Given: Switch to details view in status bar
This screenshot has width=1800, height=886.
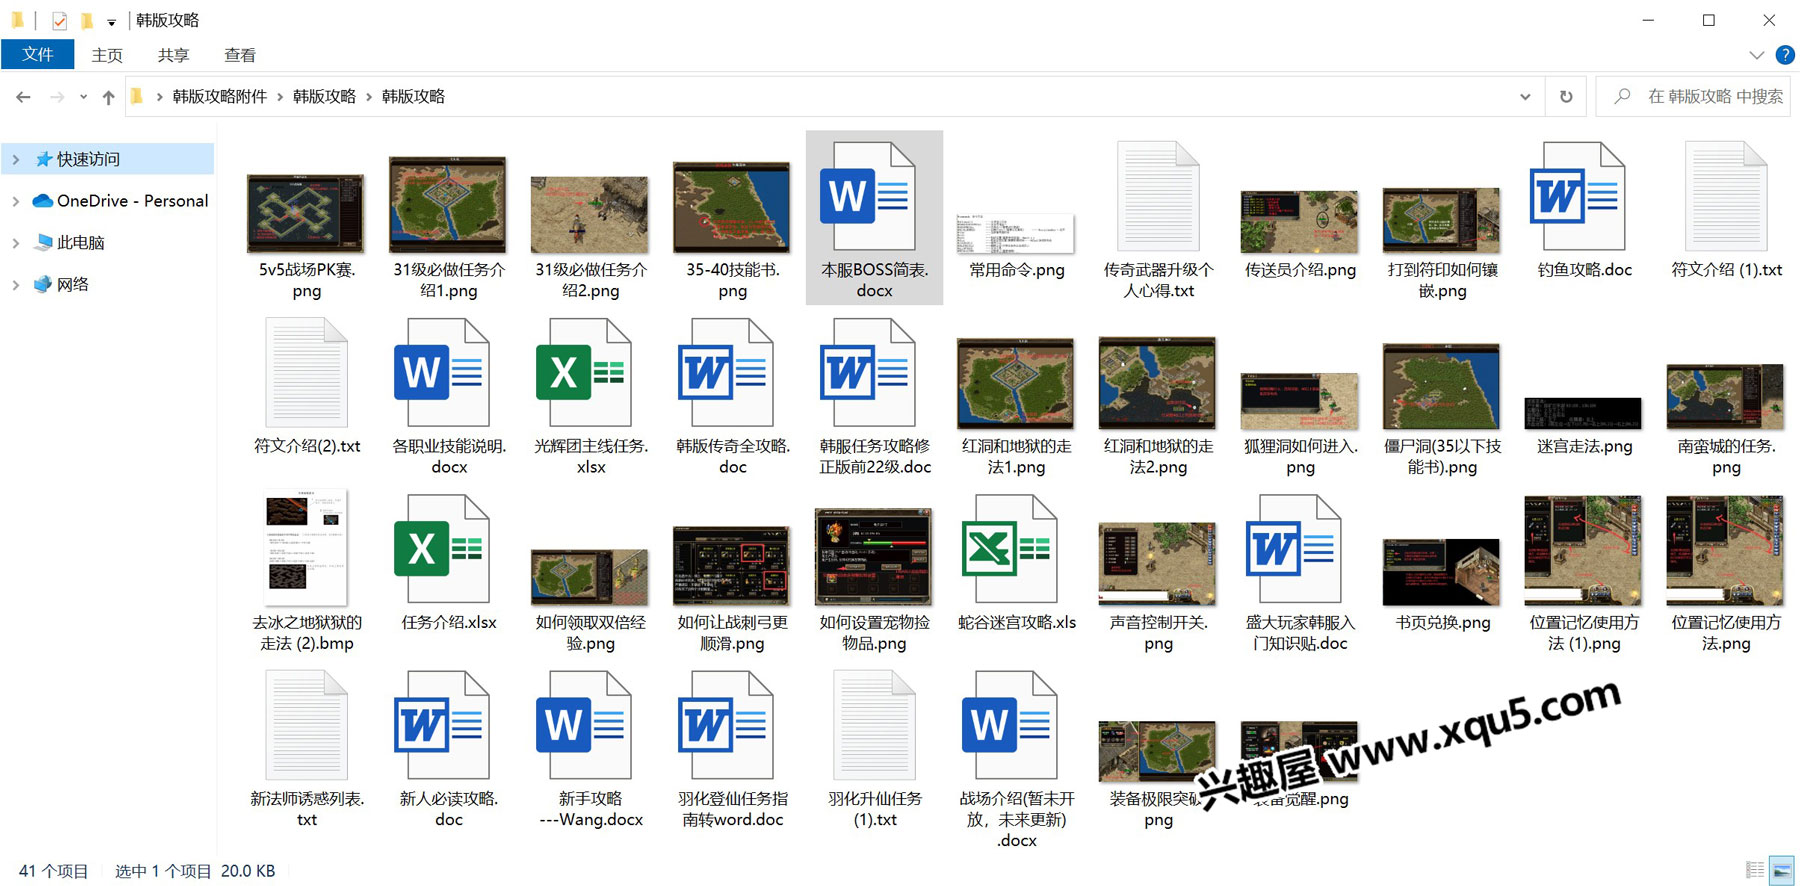Looking at the screenshot, I should coord(1755,871).
